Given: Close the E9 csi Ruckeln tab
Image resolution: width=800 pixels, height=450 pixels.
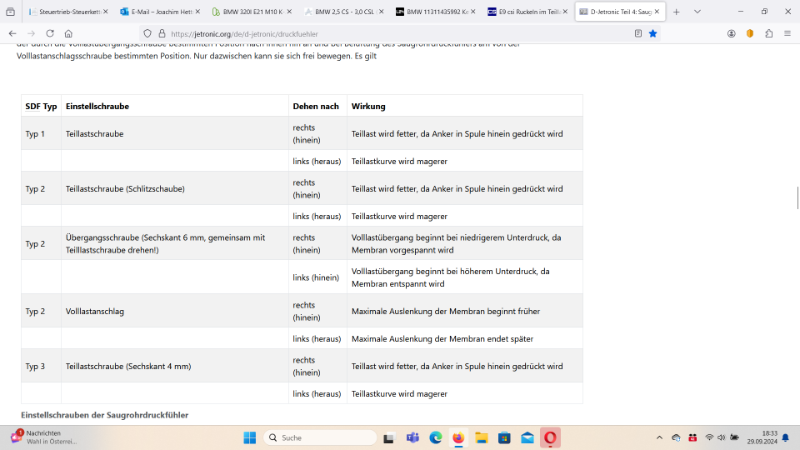Looking at the screenshot, I should (568, 11).
